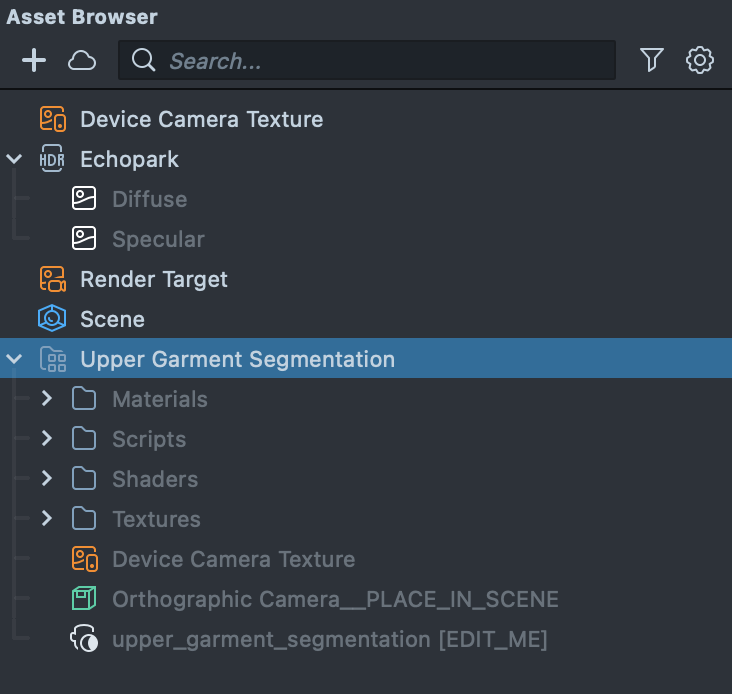Click the add new asset plus icon
The width and height of the screenshot is (732, 694).
34,61
